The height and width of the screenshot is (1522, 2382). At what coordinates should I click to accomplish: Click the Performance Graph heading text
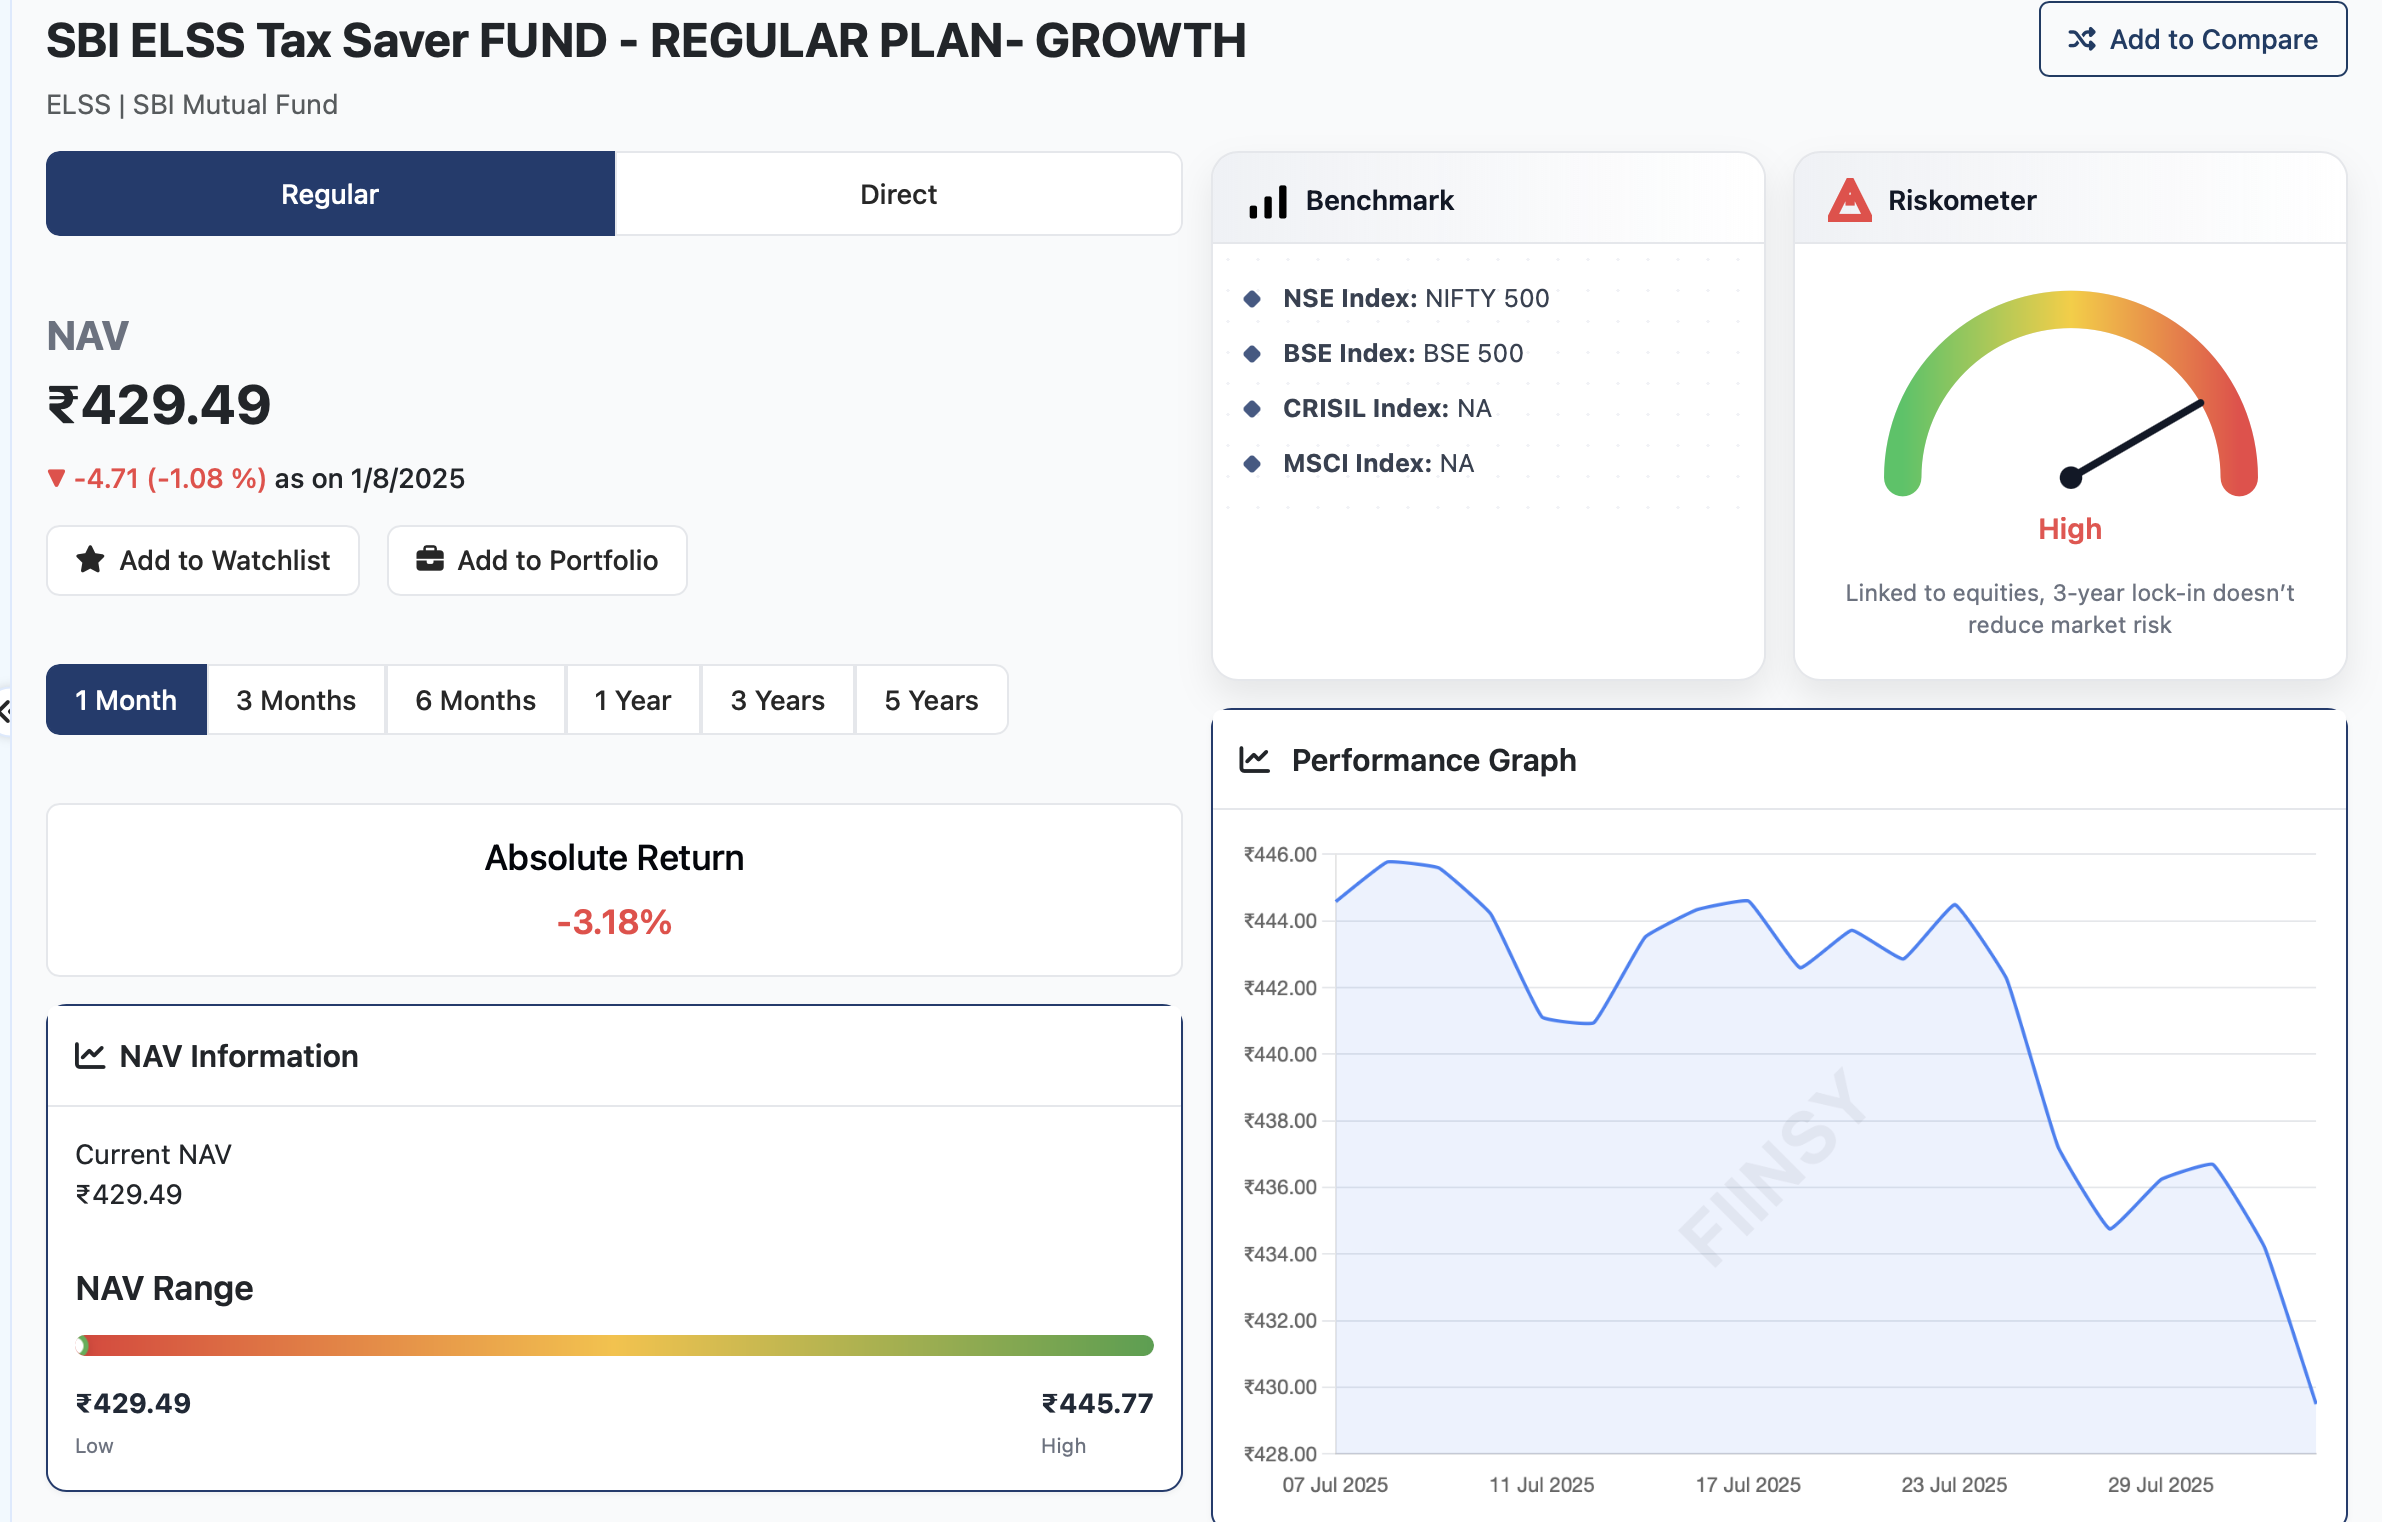click(x=1434, y=760)
